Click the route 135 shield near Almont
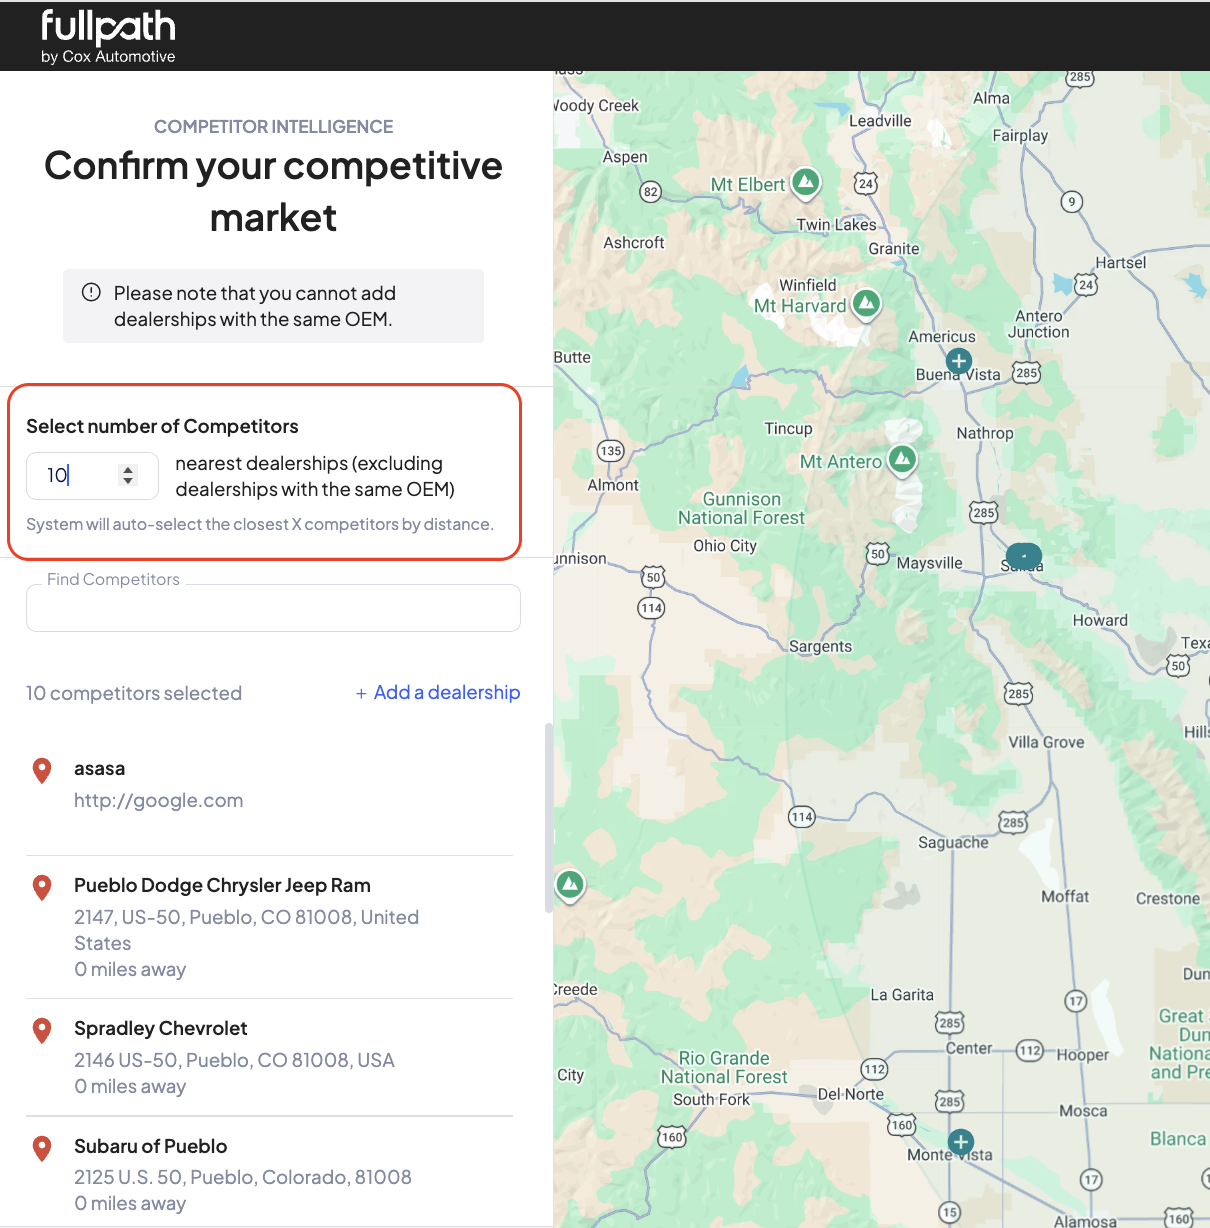The width and height of the screenshot is (1210, 1228). [611, 450]
